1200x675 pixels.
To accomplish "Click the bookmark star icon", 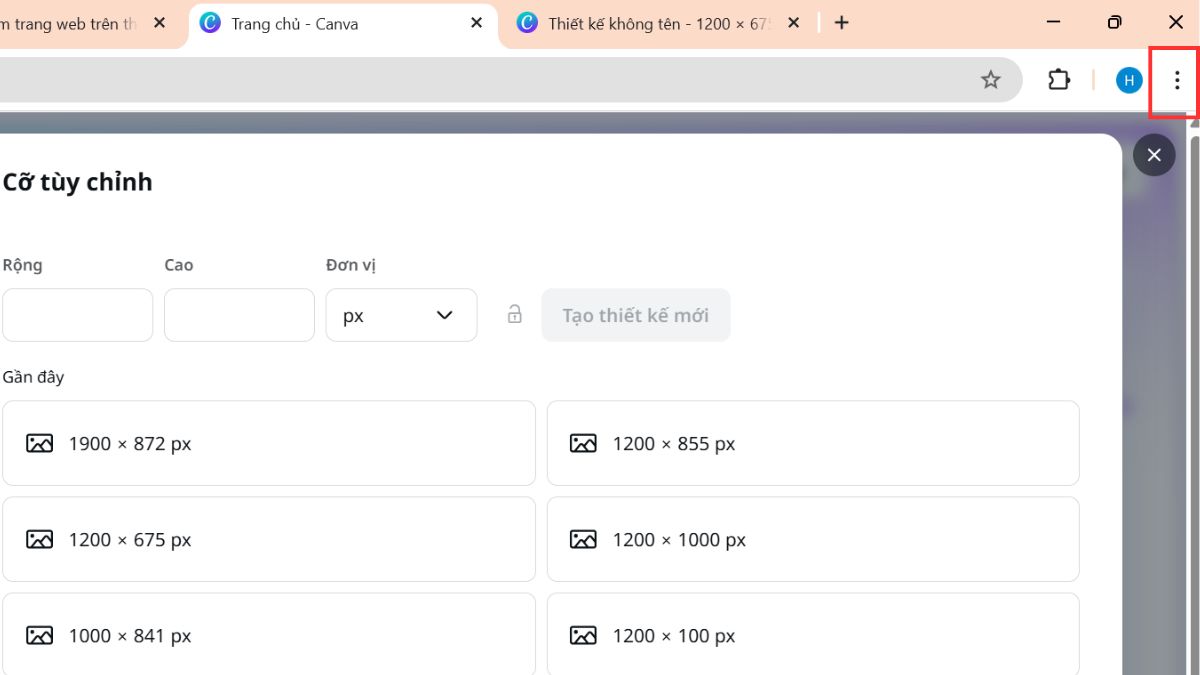I will (x=991, y=79).
